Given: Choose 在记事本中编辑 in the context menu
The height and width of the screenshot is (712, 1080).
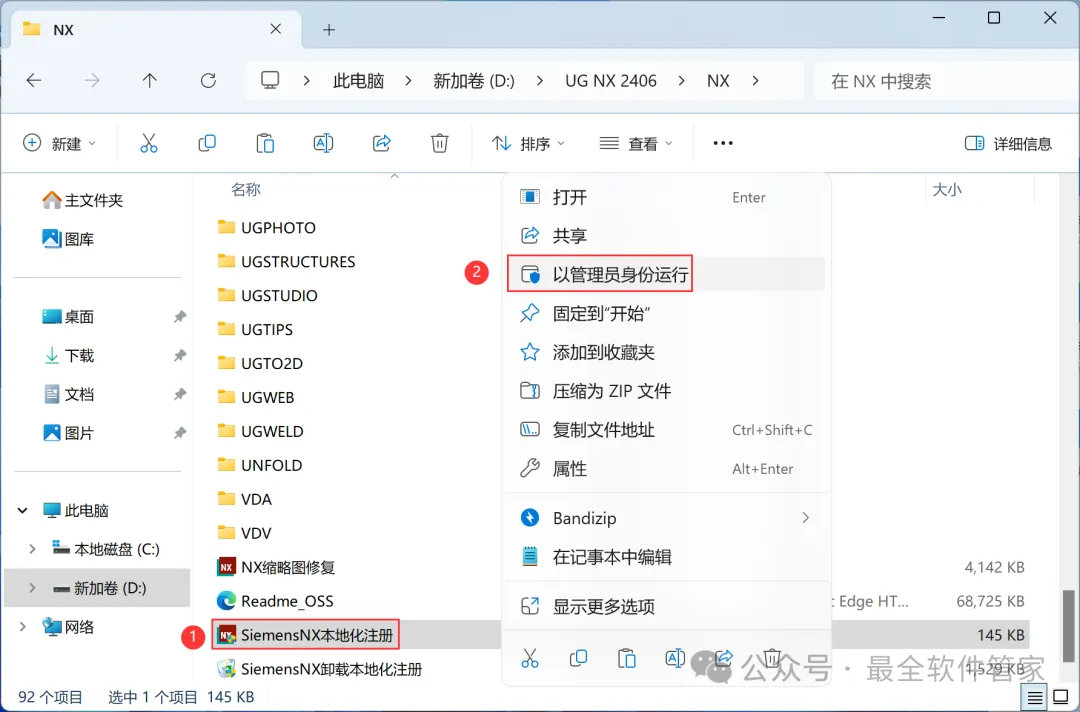Looking at the screenshot, I should pos(665,556).
